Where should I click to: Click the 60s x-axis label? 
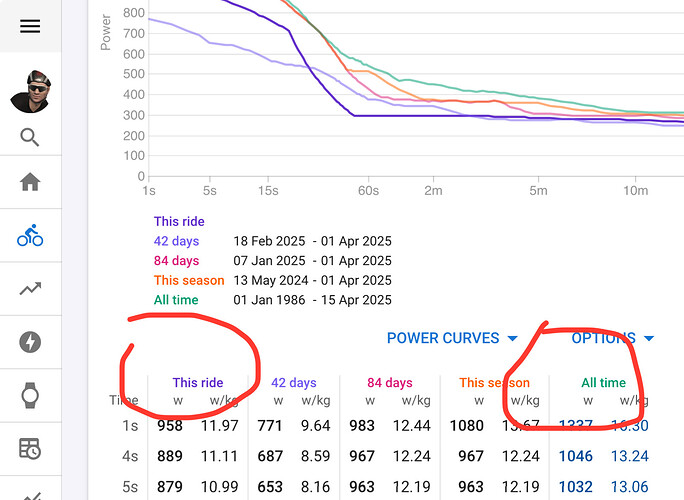coord(368,191)
